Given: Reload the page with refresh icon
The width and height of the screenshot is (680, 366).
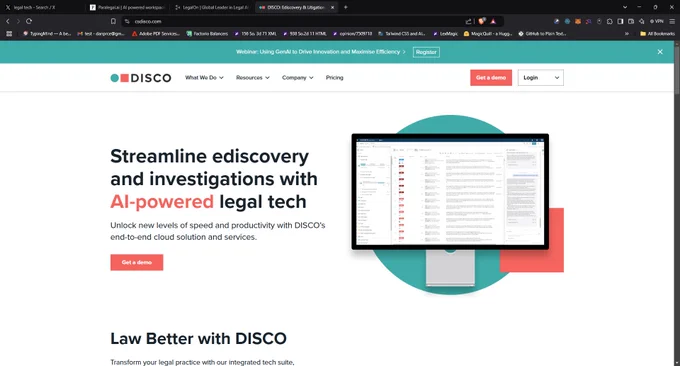Looking at the screenshot, I should pos(29,21).
